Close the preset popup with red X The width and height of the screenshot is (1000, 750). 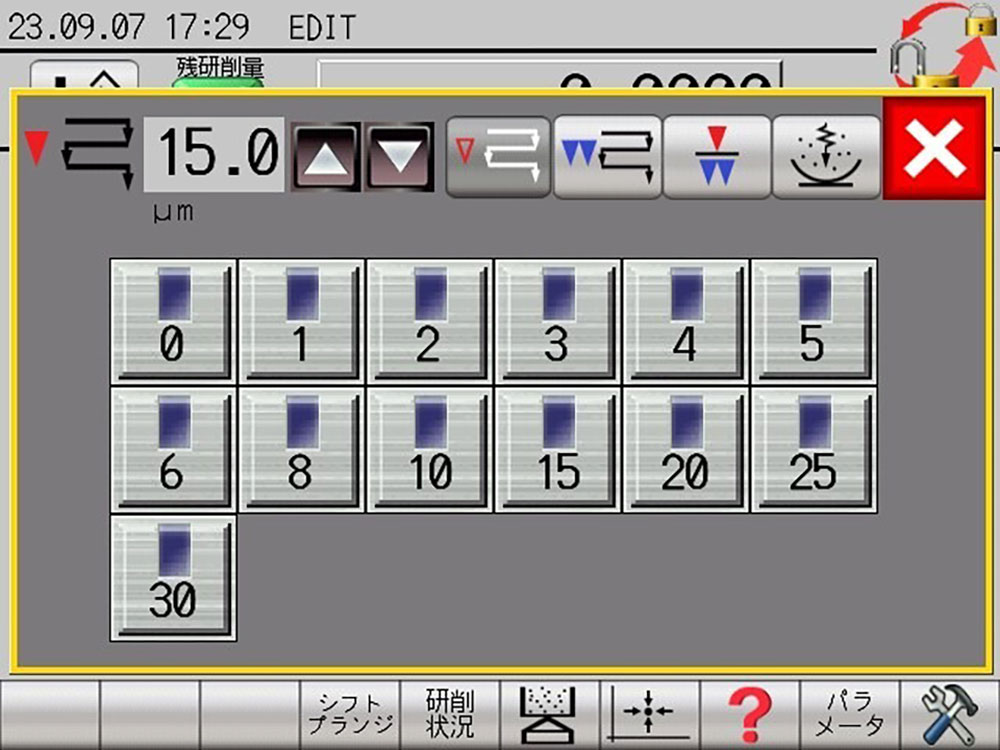click(934, 149)
